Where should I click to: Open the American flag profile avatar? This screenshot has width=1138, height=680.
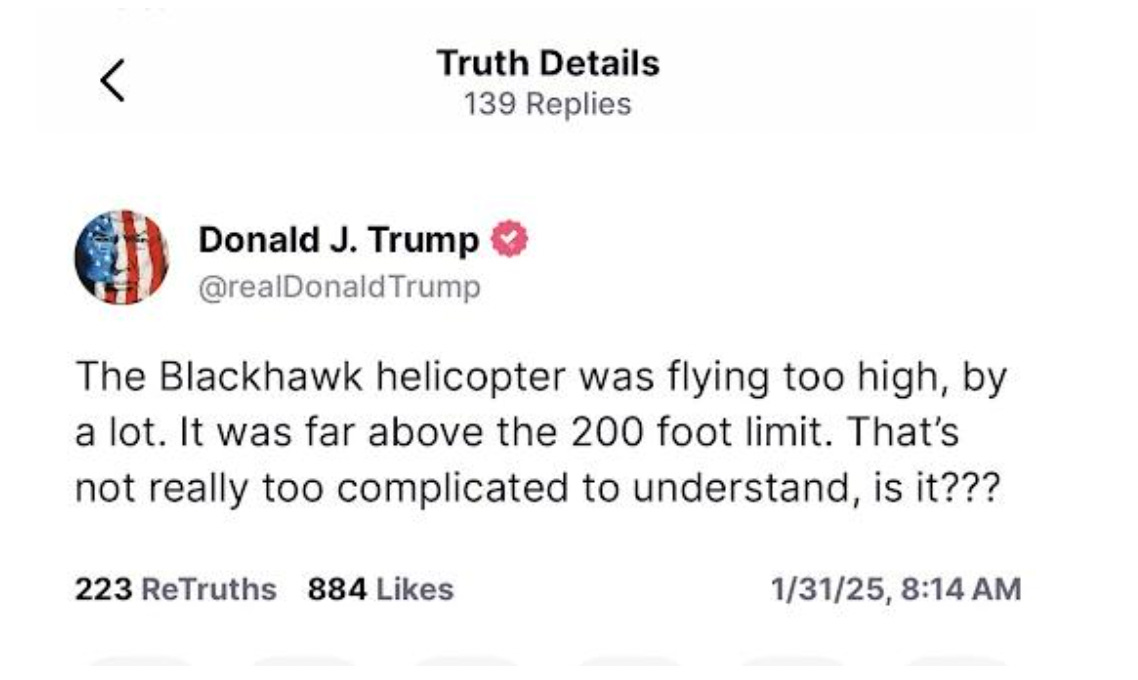(x=122, y=258)
